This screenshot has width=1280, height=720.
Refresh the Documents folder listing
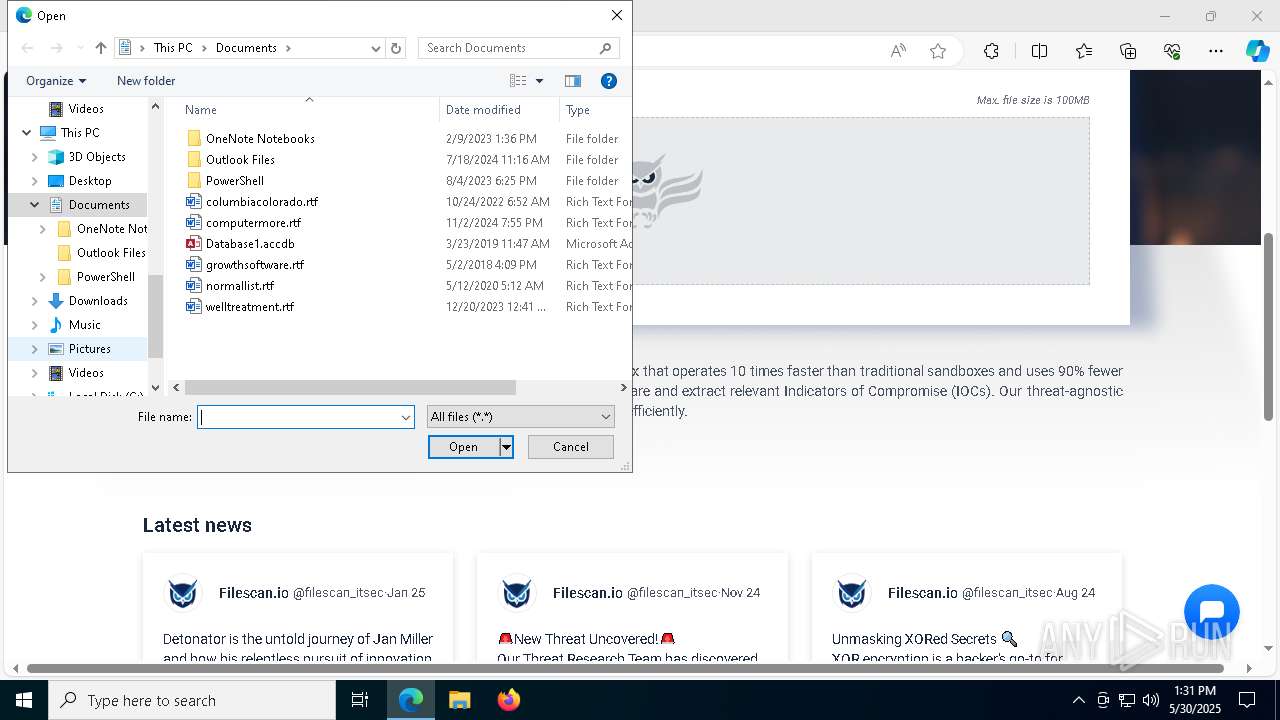(396, 48)
